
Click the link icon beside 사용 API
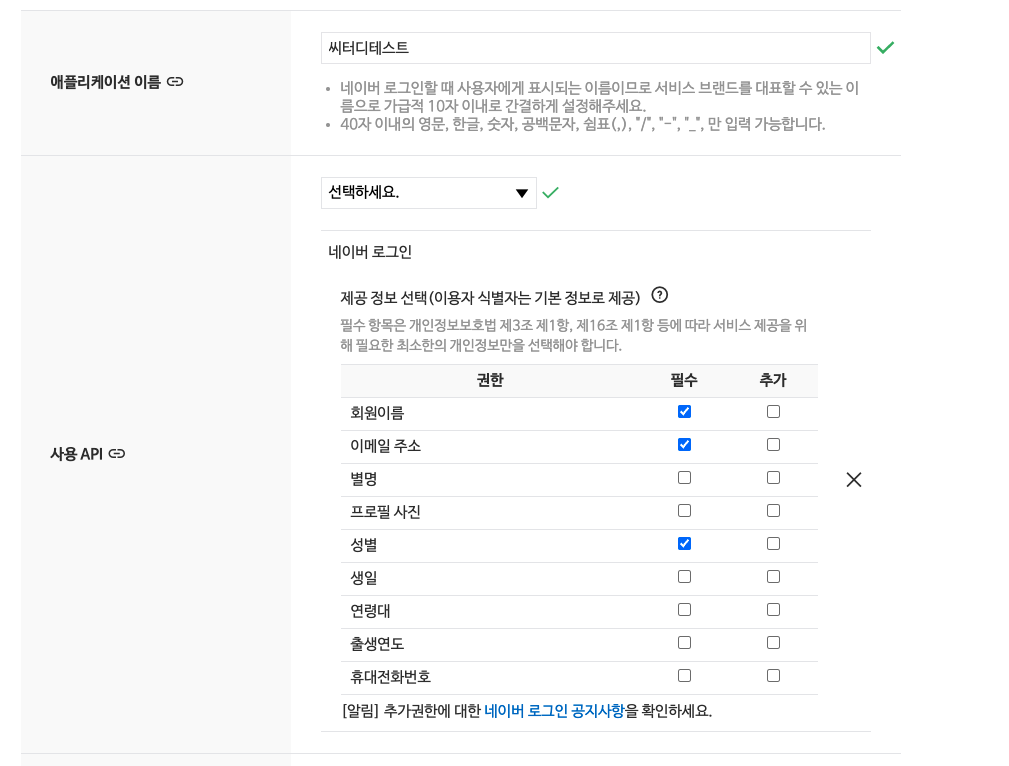[x=117, y=454]
